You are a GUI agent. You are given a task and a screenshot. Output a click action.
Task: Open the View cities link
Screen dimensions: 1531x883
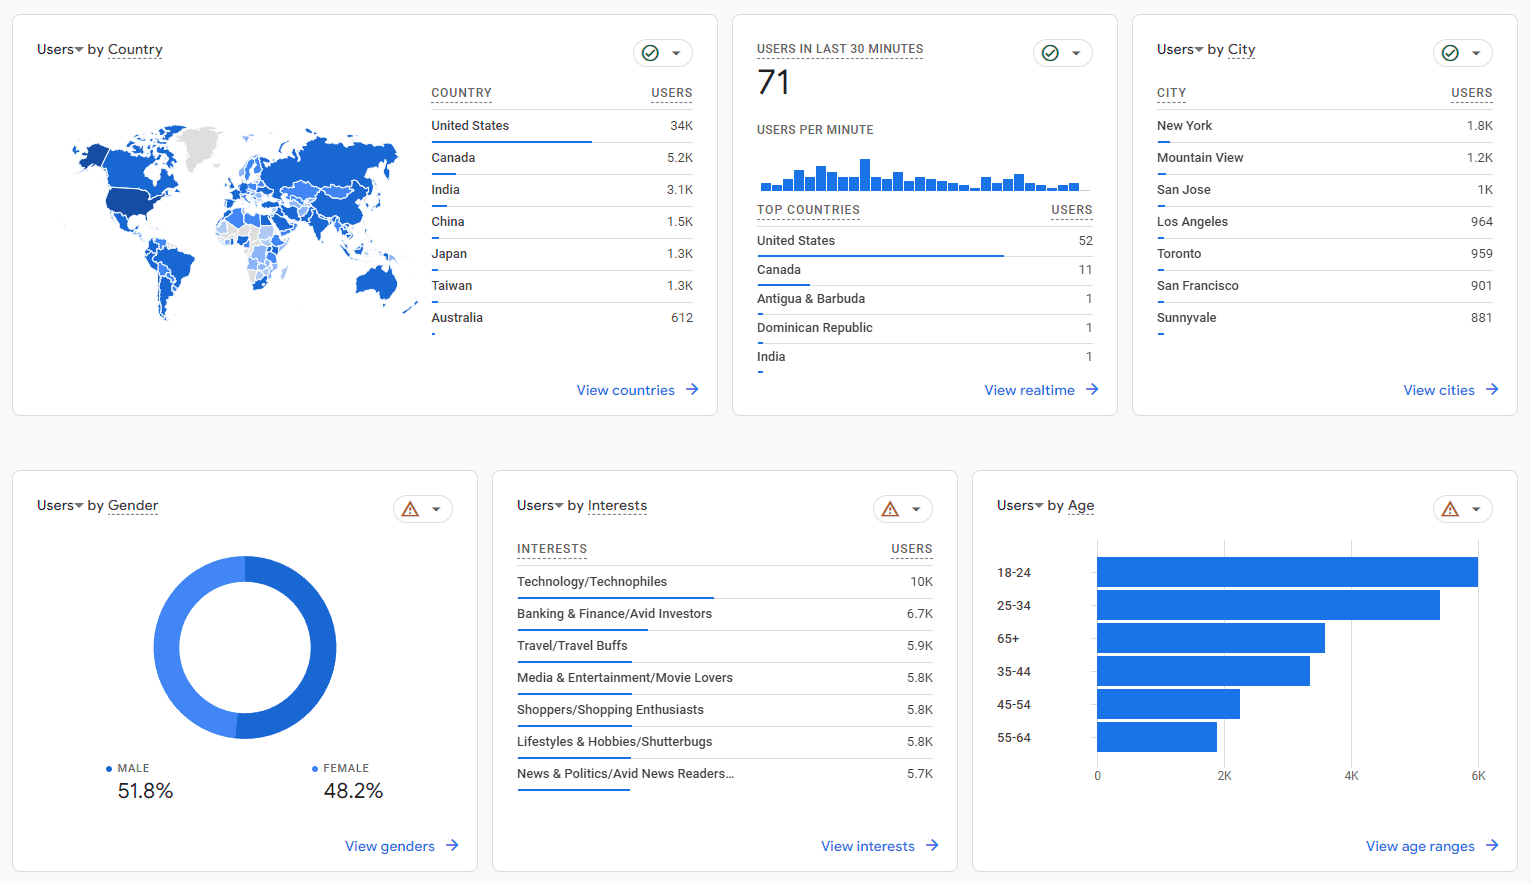(1440, 389)
